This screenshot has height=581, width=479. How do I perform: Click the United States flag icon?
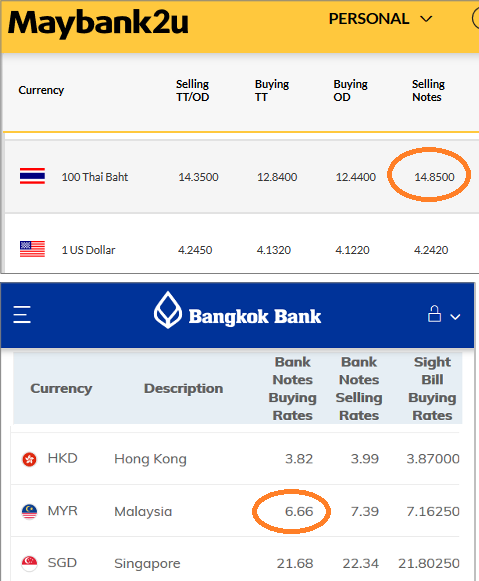click(32, 249)
